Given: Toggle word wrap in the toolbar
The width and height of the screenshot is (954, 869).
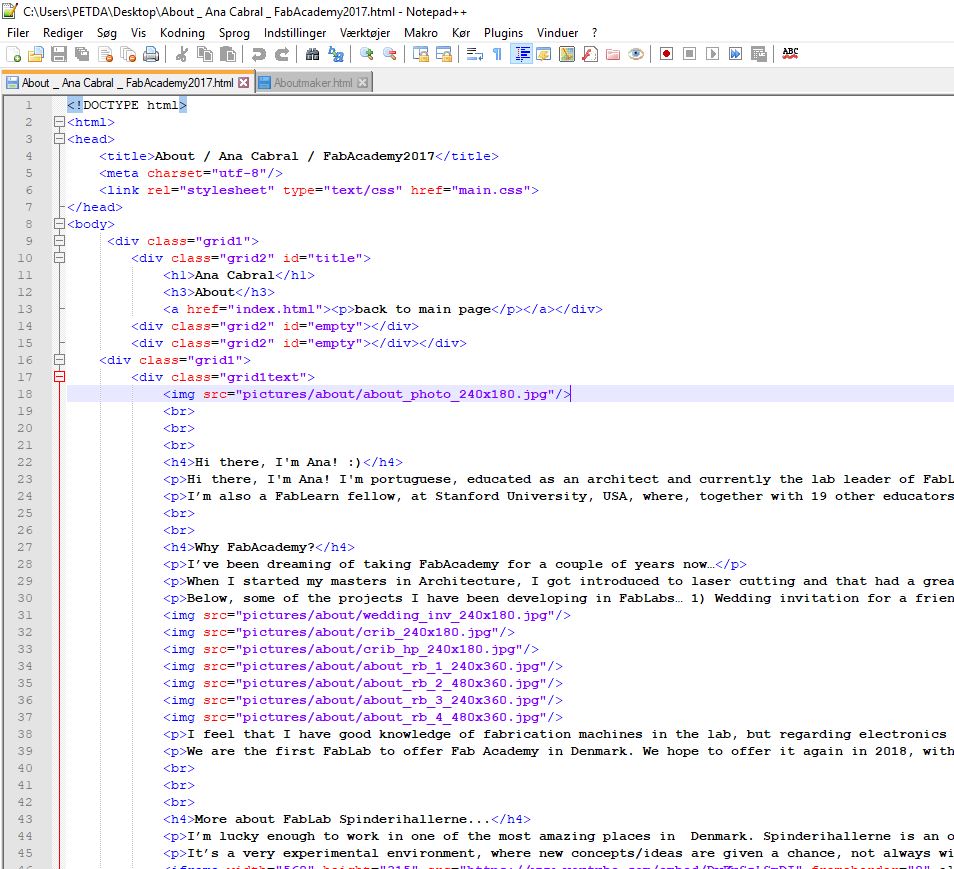Looking at the screenshot, I should [x=474, y=54].
